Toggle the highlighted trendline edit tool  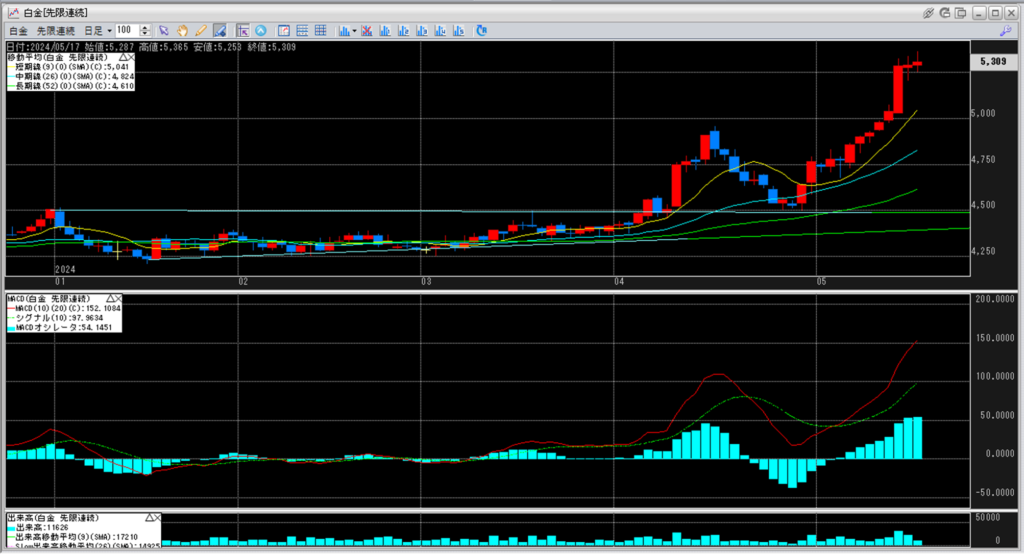click(218, 31)
